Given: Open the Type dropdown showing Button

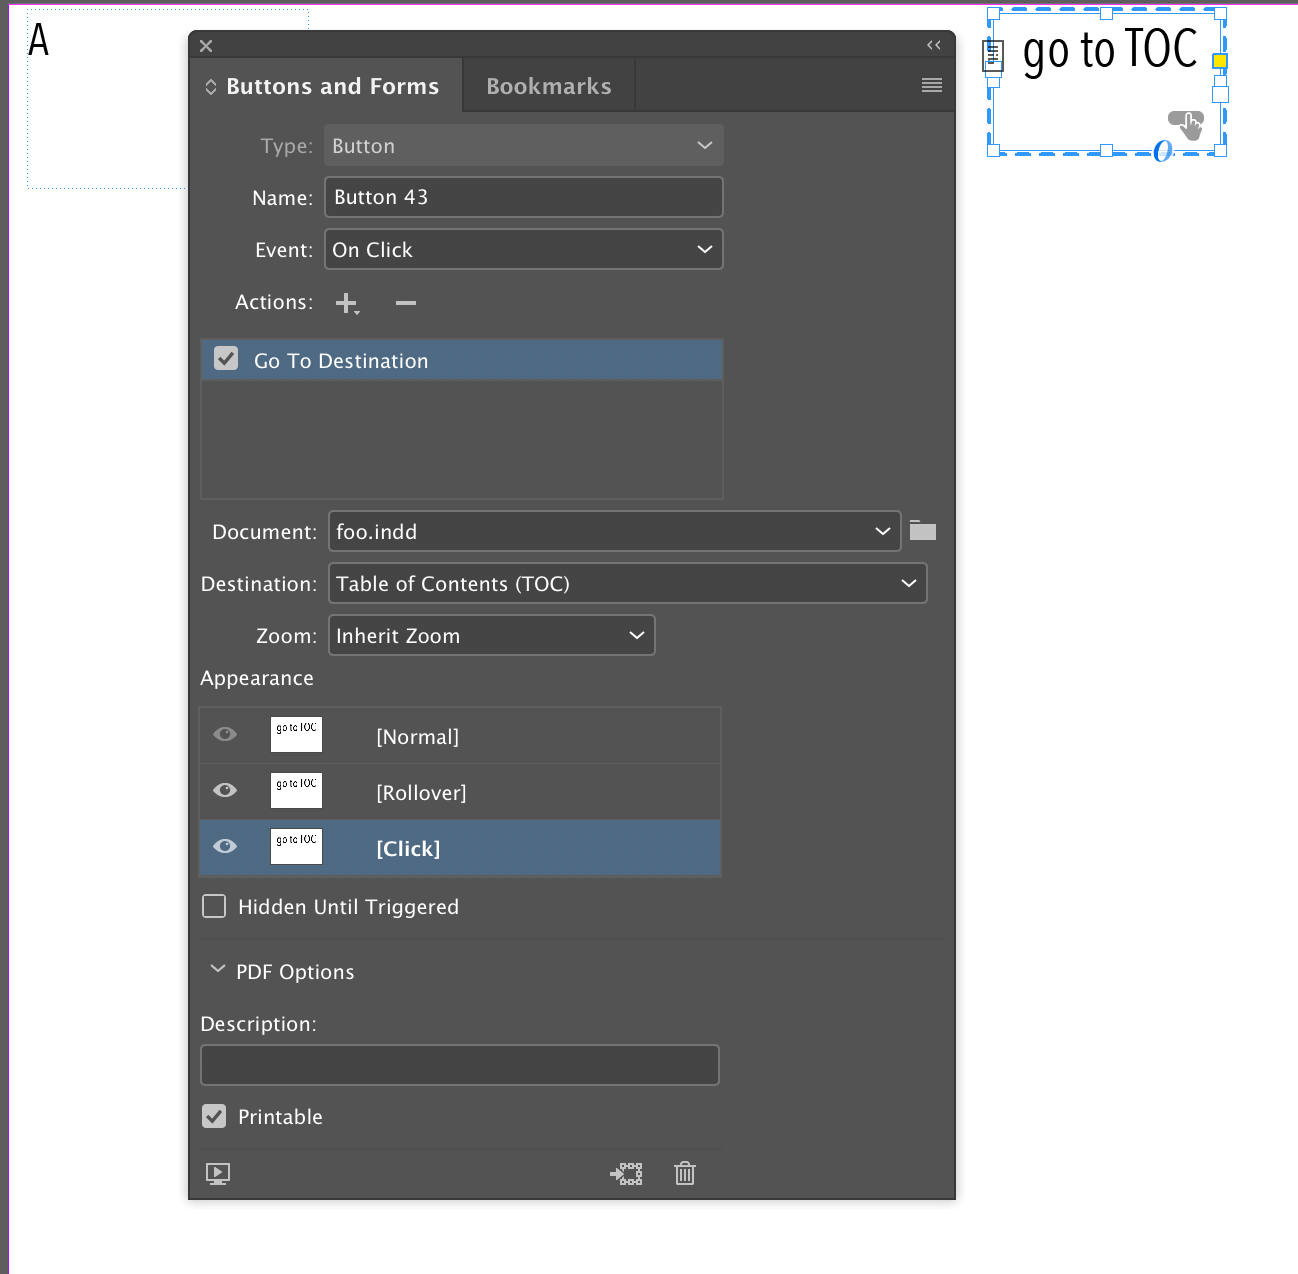Looking at the screenshot, I should 523,146.
